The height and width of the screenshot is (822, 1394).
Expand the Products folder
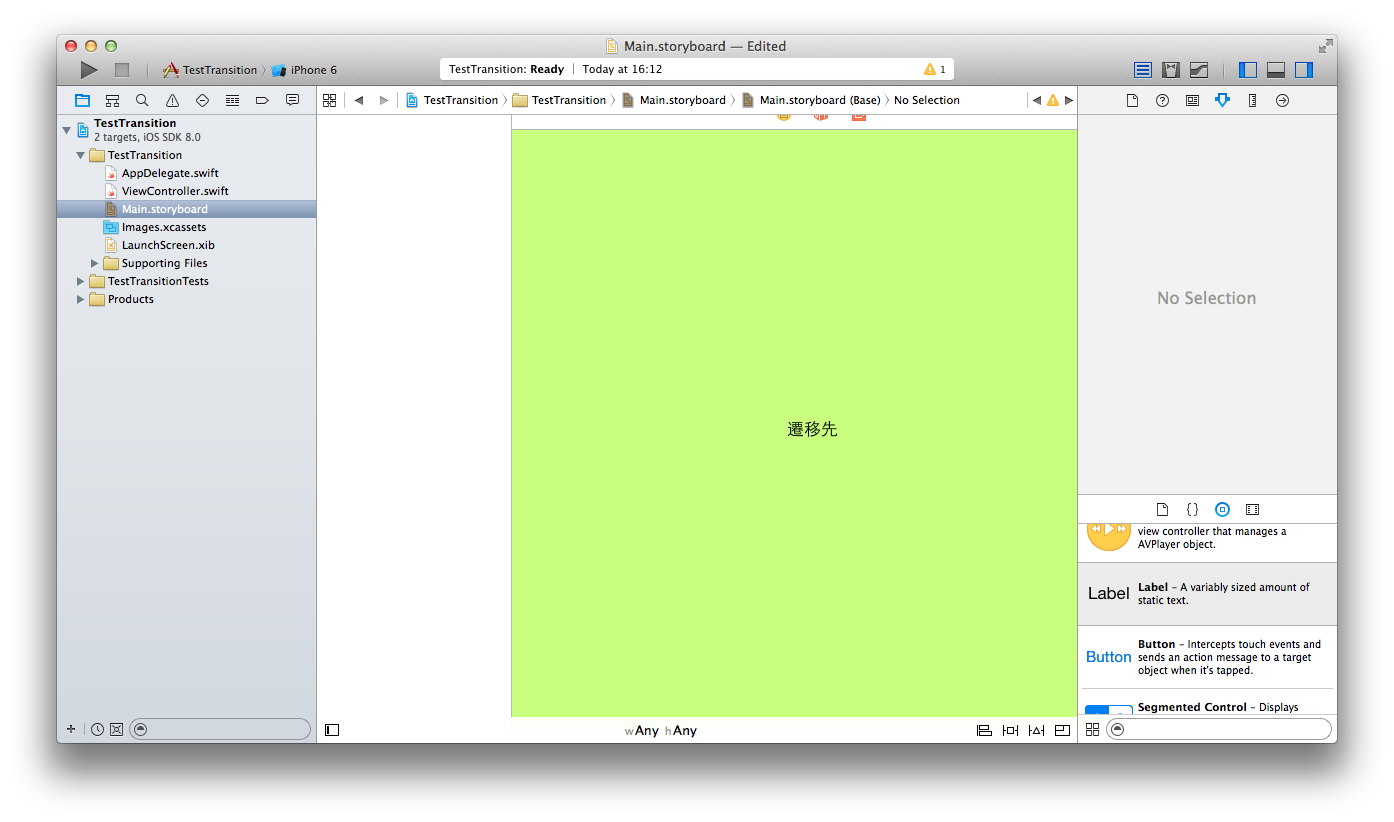click(x=81, y=299)
